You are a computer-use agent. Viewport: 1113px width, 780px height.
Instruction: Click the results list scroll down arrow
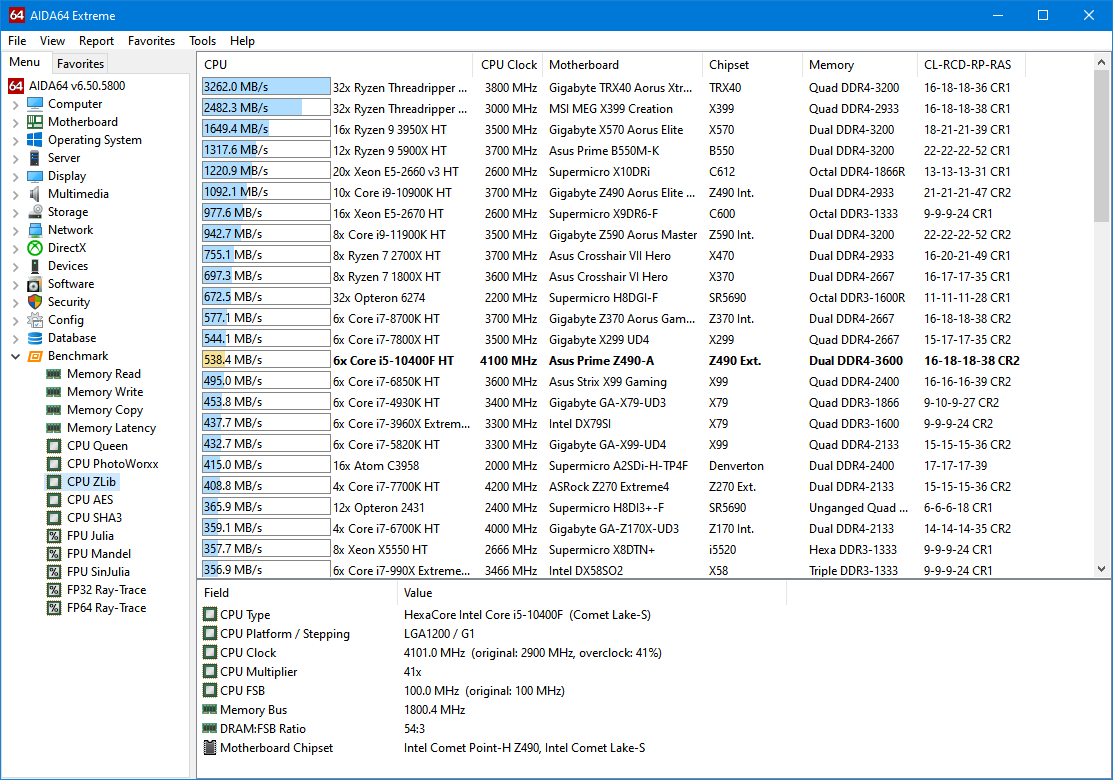[1101, 568]
